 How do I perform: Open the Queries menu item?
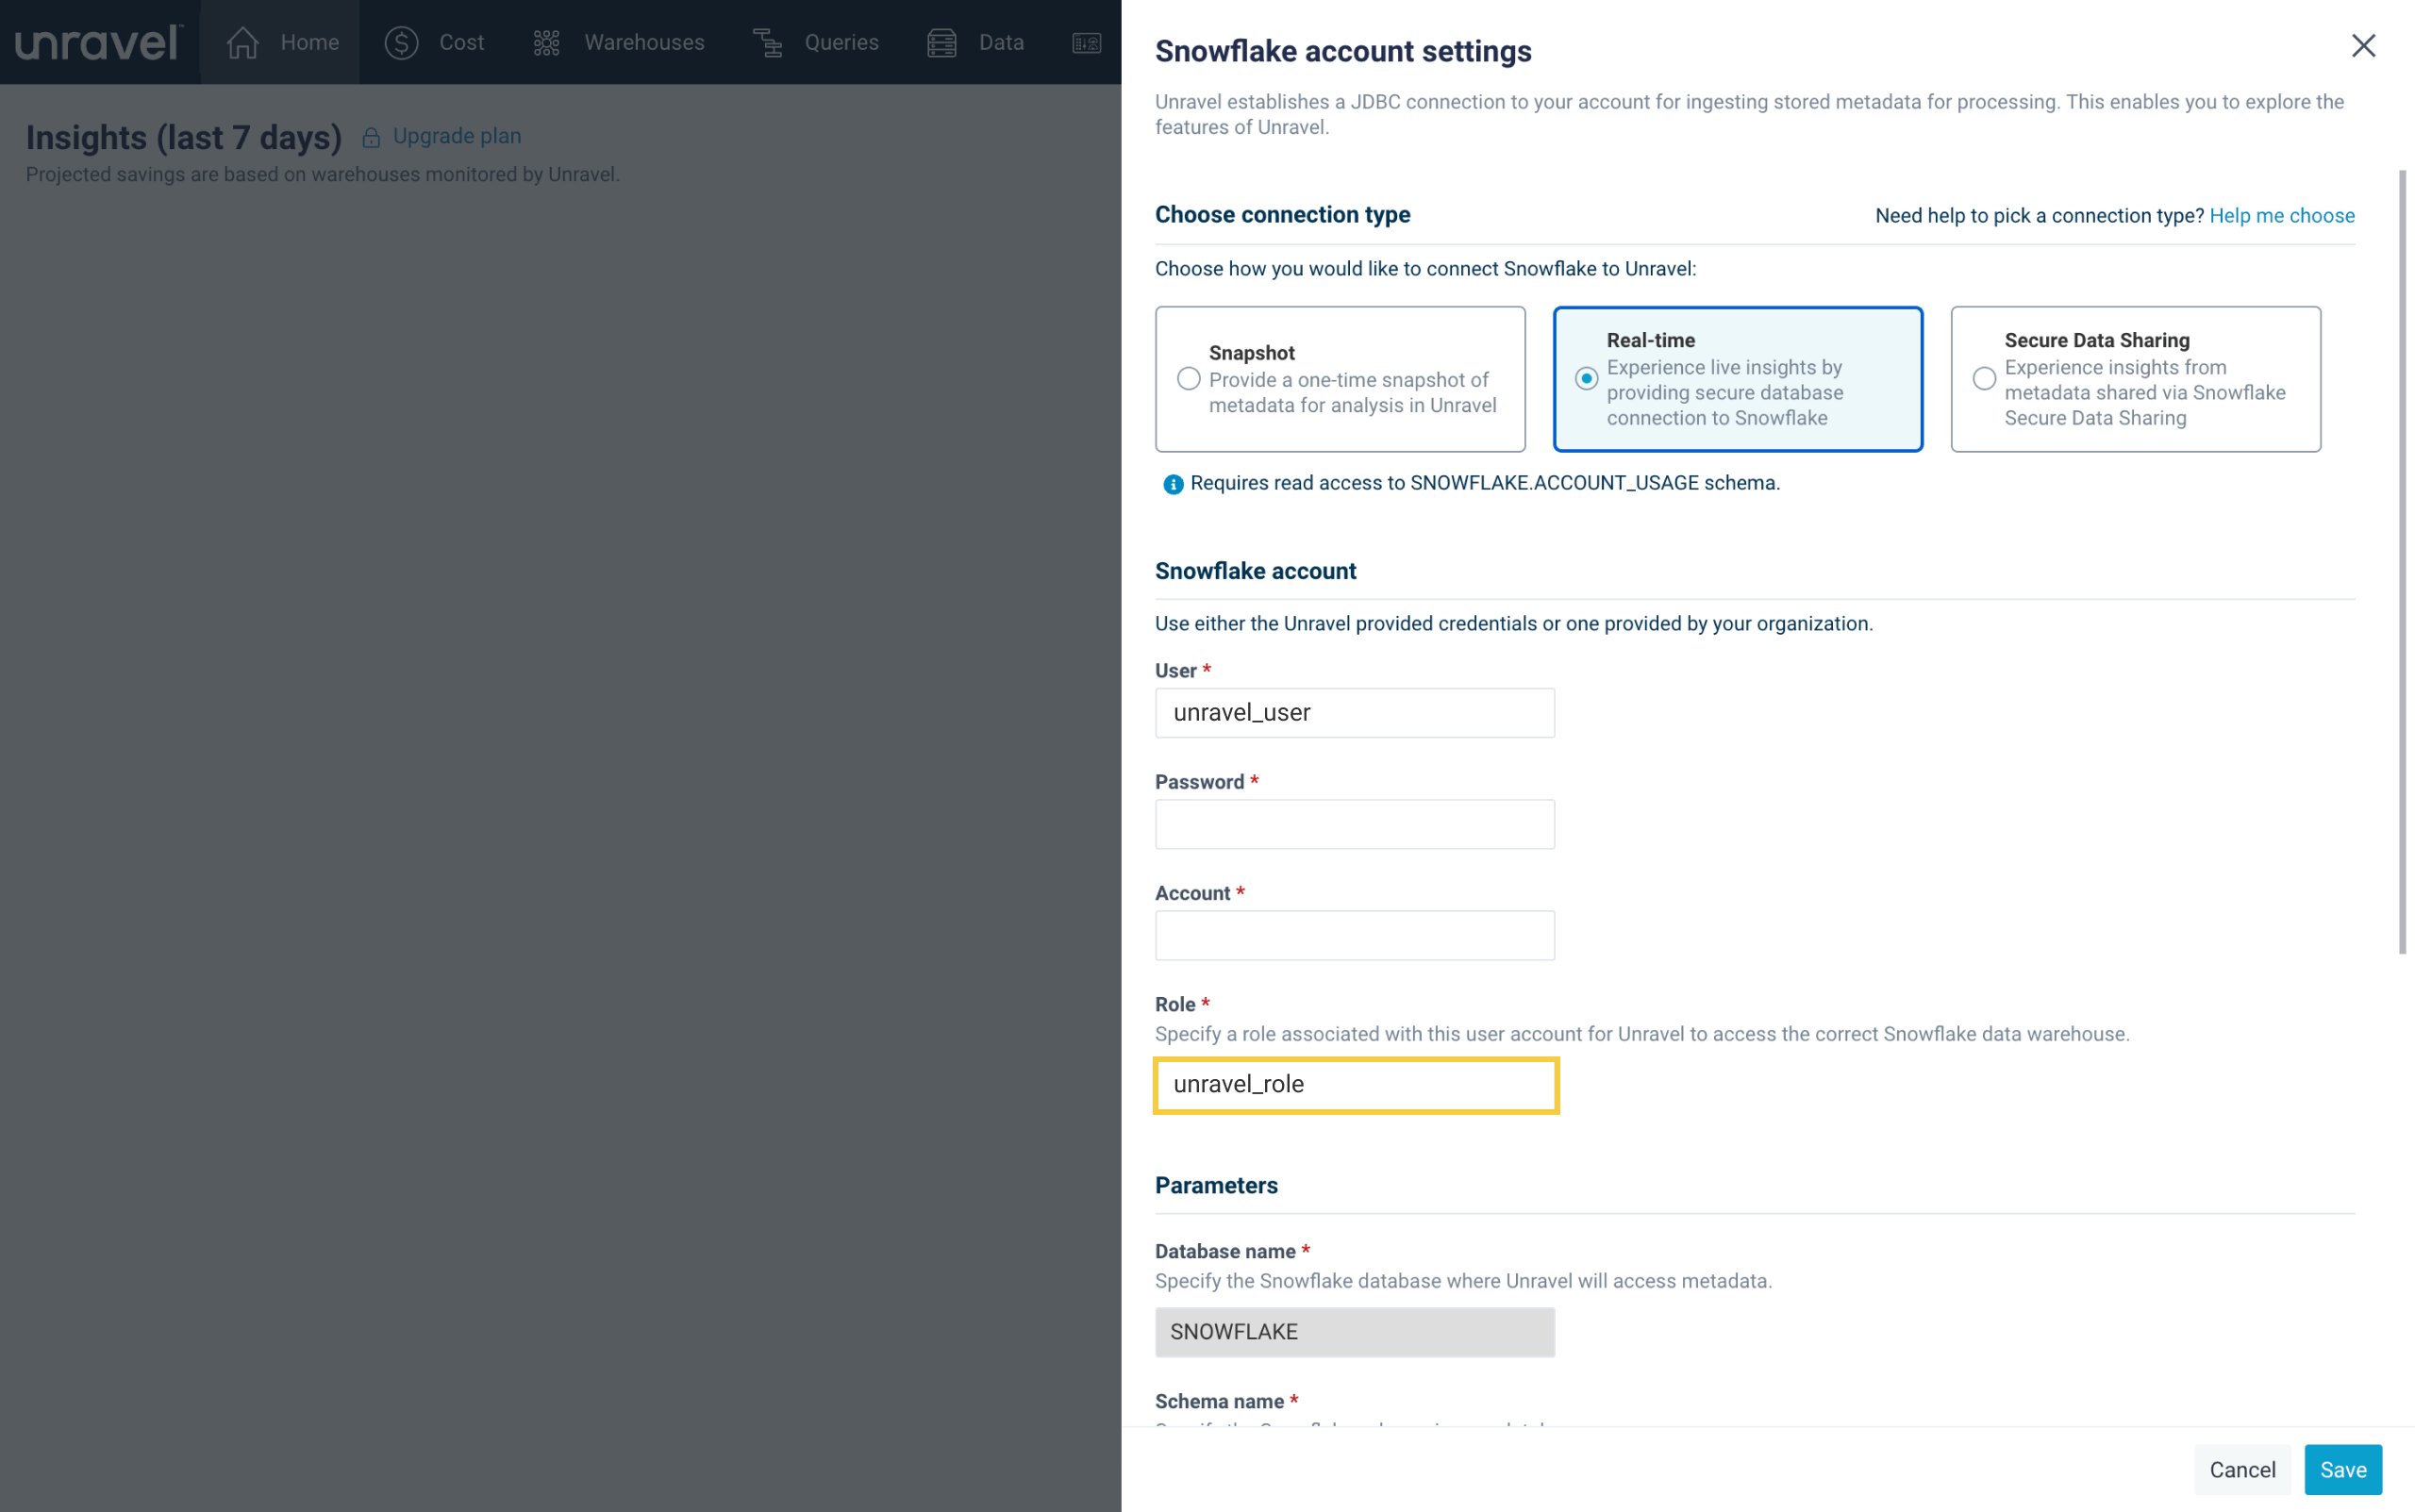coord(841,42)
